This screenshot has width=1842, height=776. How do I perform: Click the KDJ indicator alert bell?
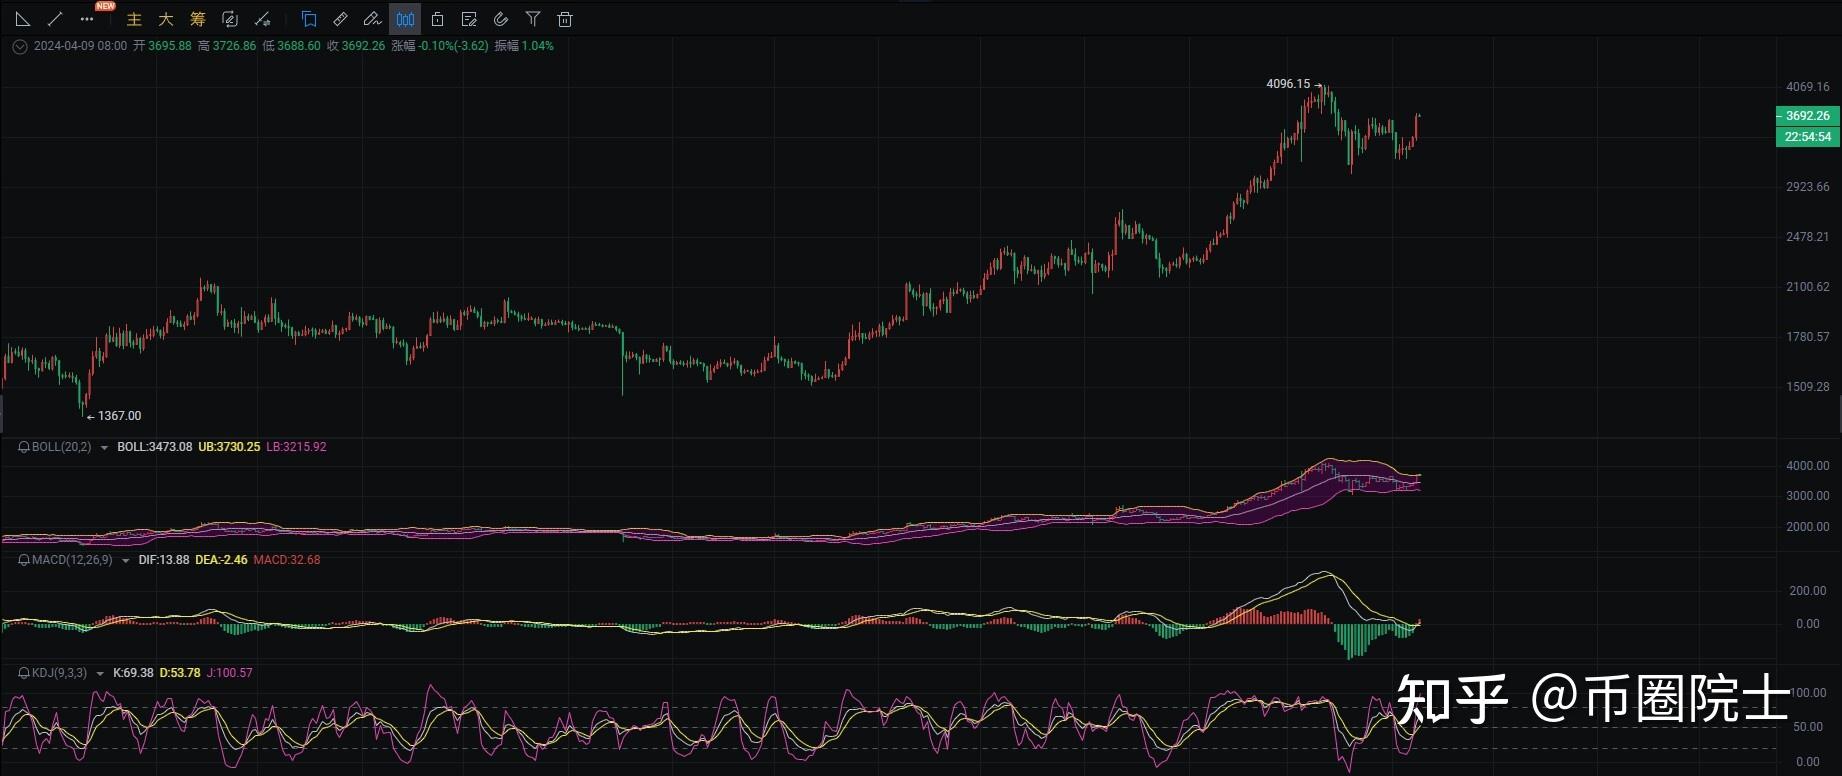(x=24, y=673)
